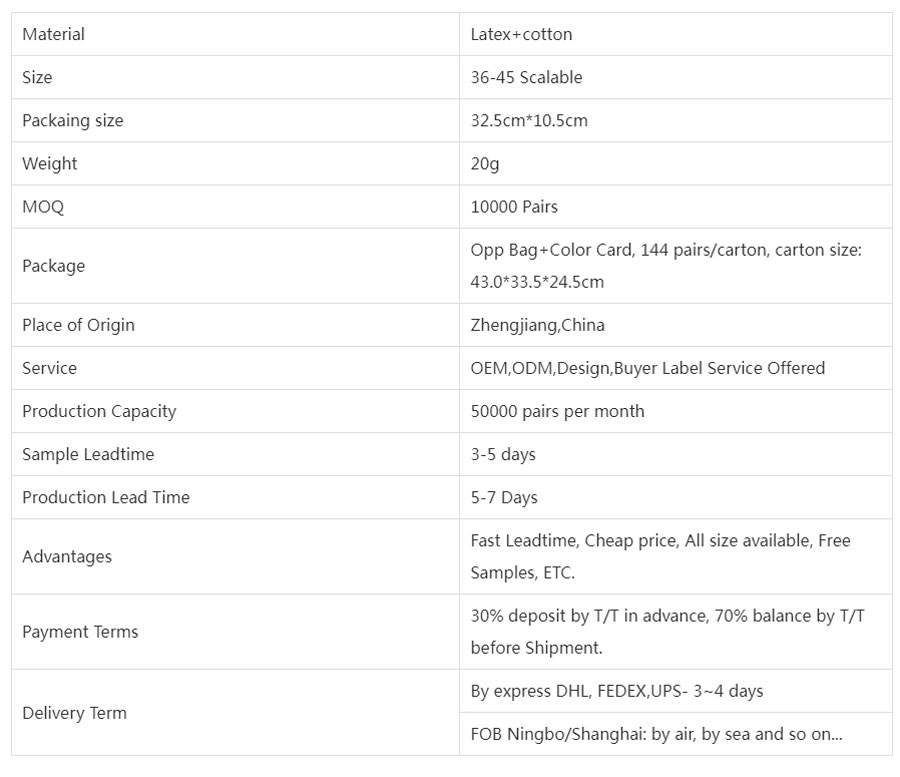Click the OEM,ODM,Design service text
Viewport: 900px width, 777px height.
point(647,368)
